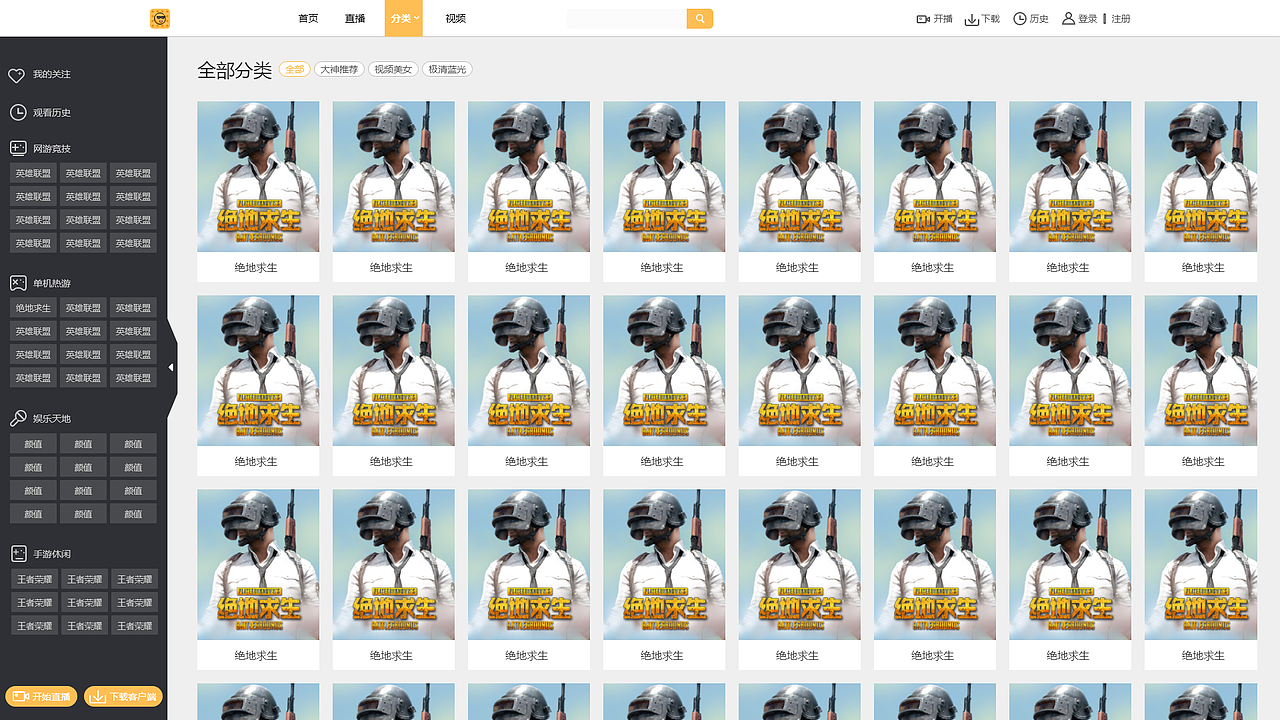Click the 下载客户端 button

[123, 697]
